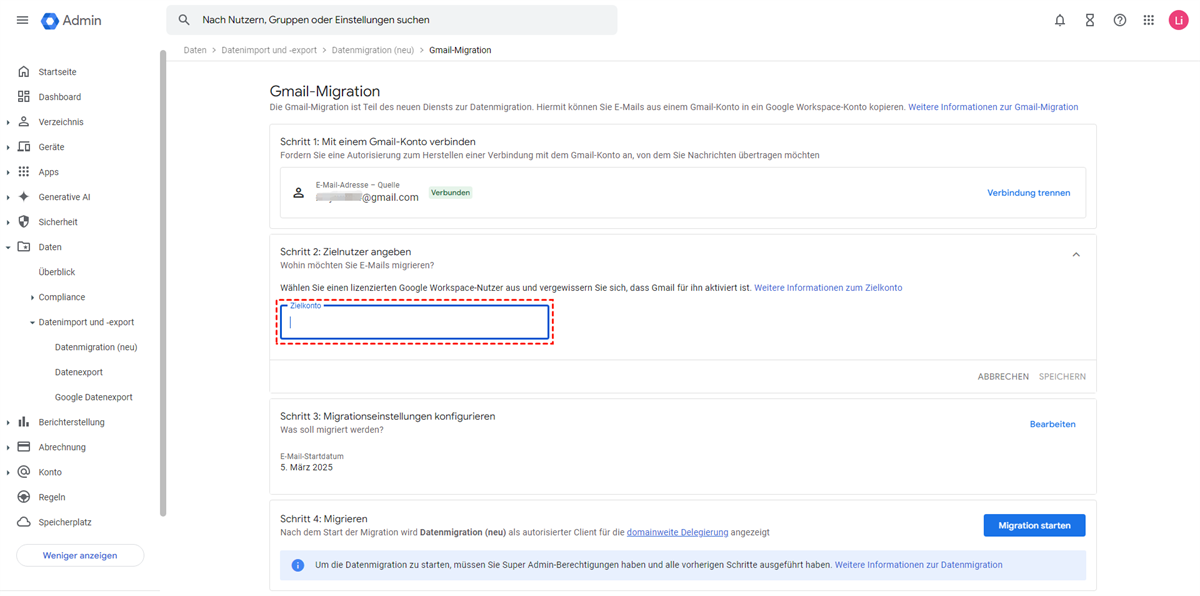Click Bearbeiten in Schritt 3
This screenshot has width=1200, height=596.
pos(1052,424)
